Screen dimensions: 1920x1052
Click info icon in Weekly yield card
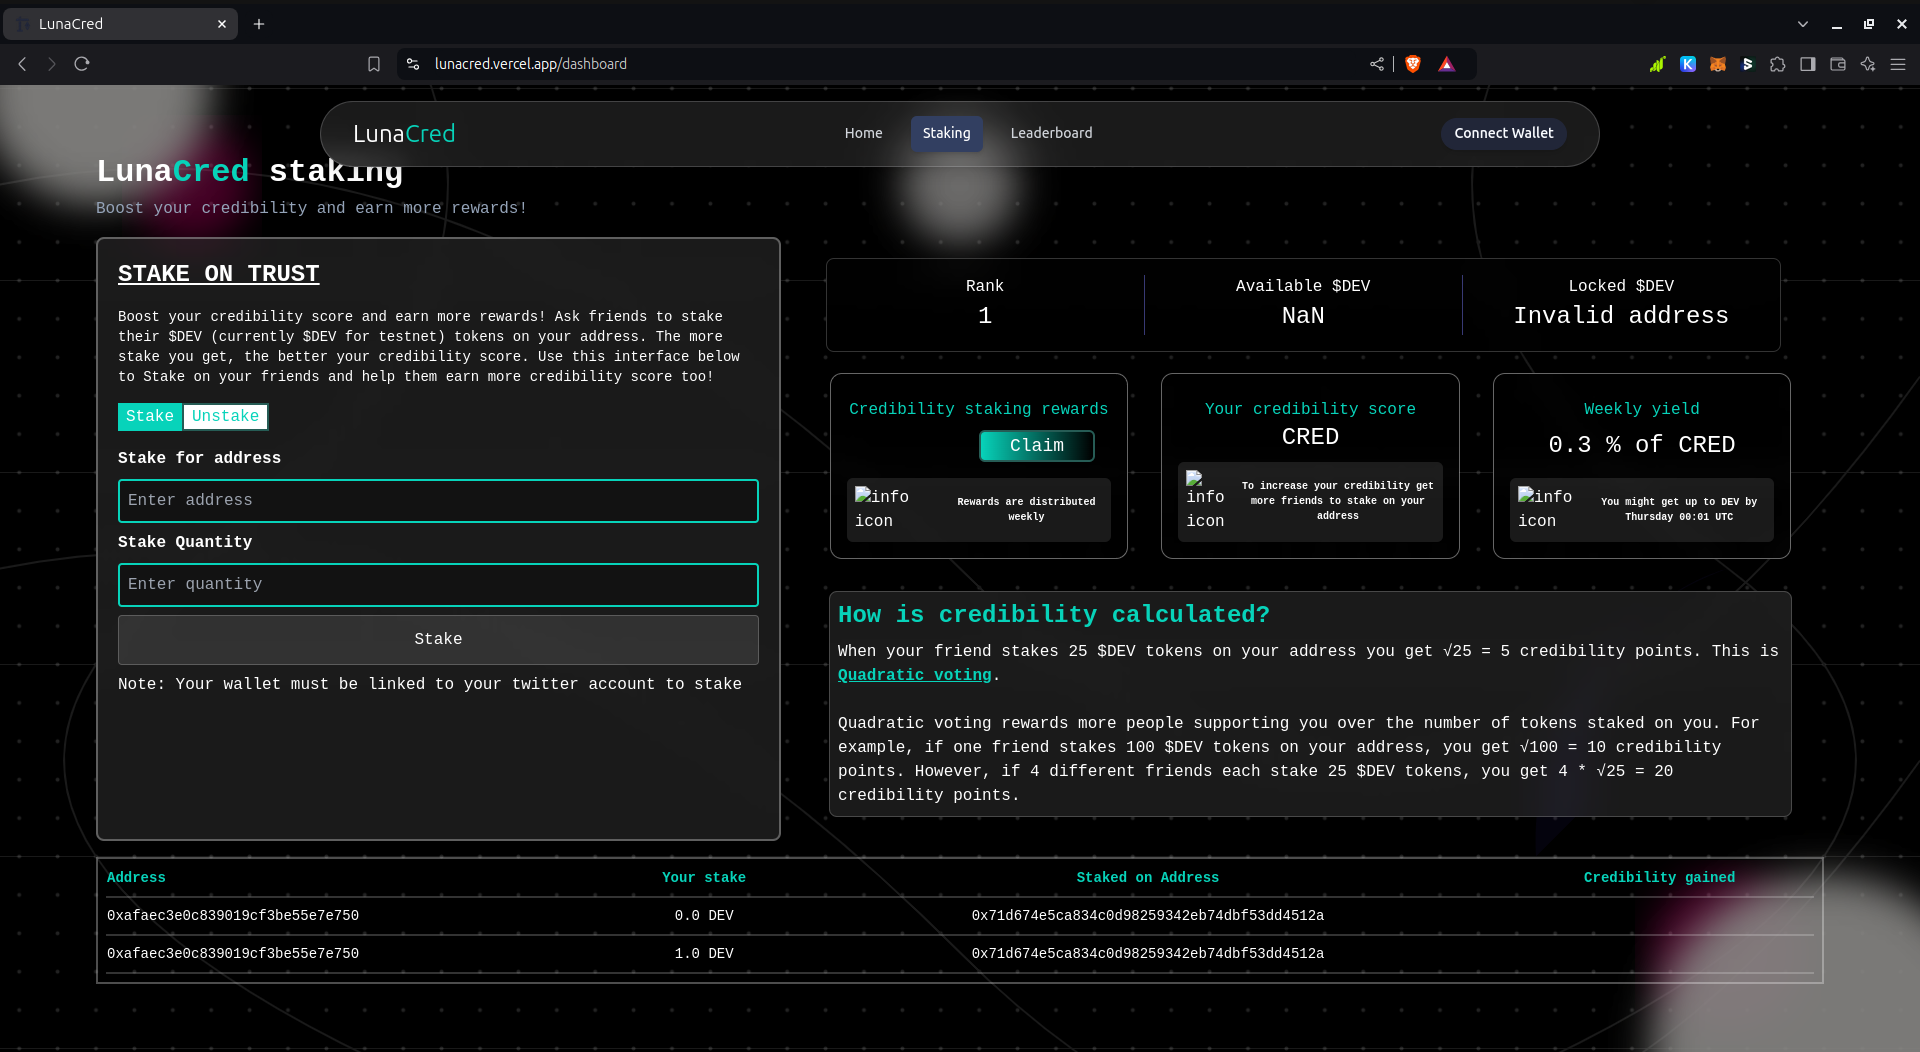tap(1545, 508)
